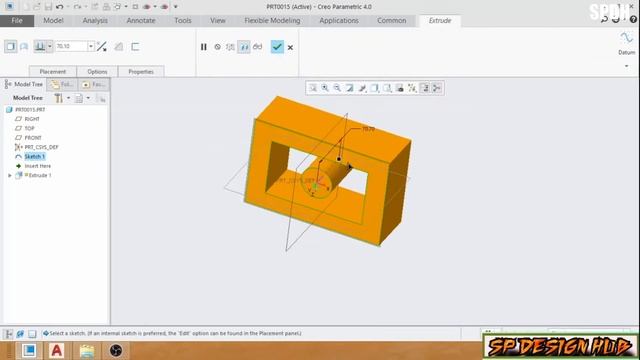The image size is (640, 360).
Task: Open the Display Style icon in graphics toolbar
Action: click(x=375, y=88)
